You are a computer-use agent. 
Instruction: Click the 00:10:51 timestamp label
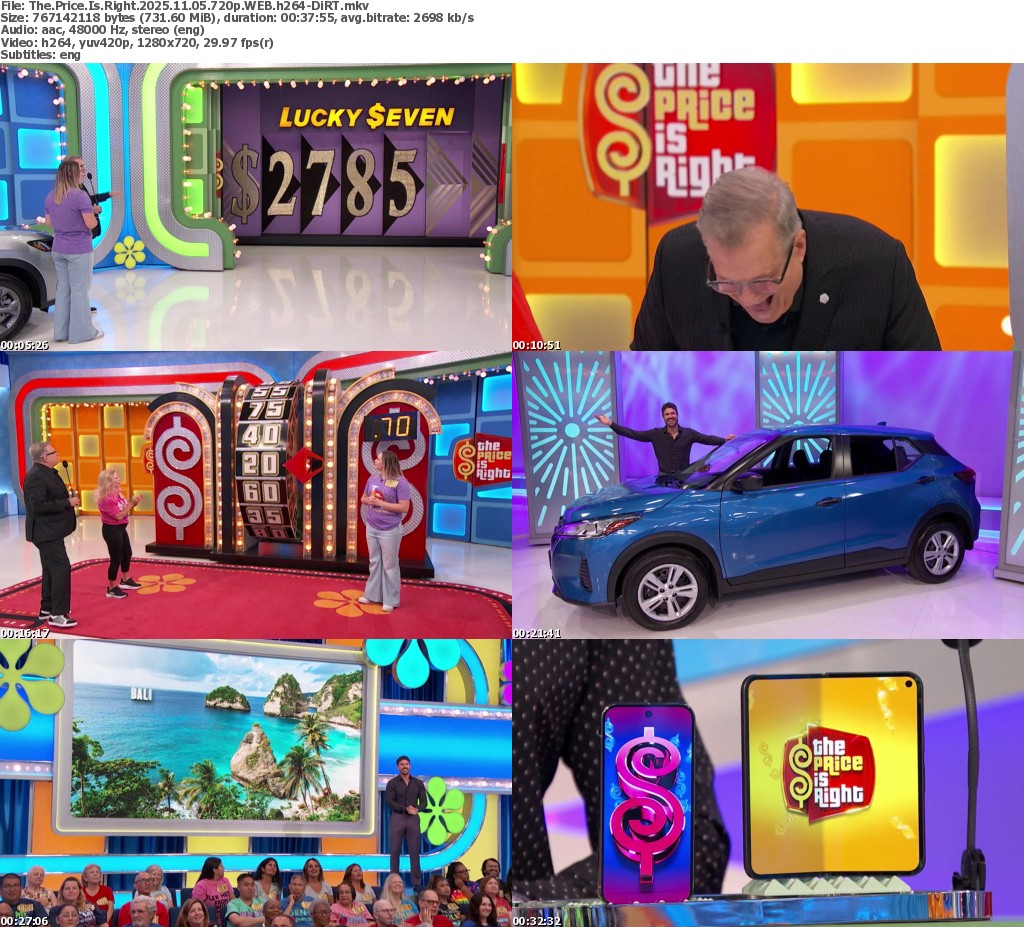point(536,345)
